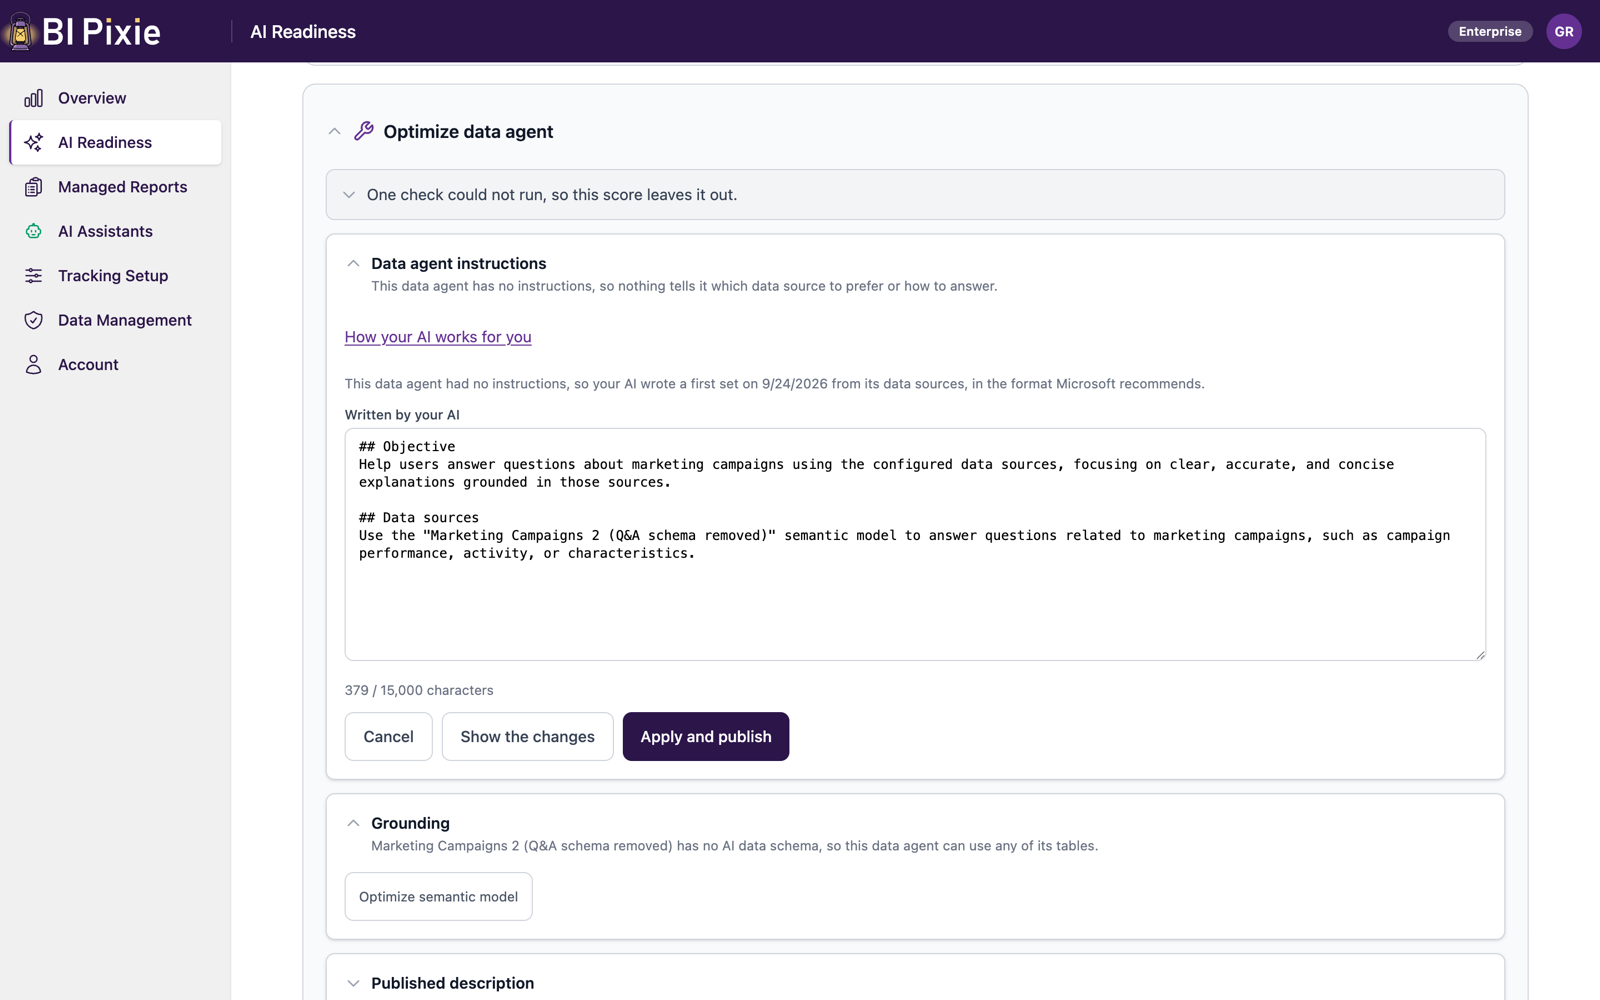Click the AI Assistants robot icon
The width and height of the screenshot is (1600, 1000).
tap(34, 231)
